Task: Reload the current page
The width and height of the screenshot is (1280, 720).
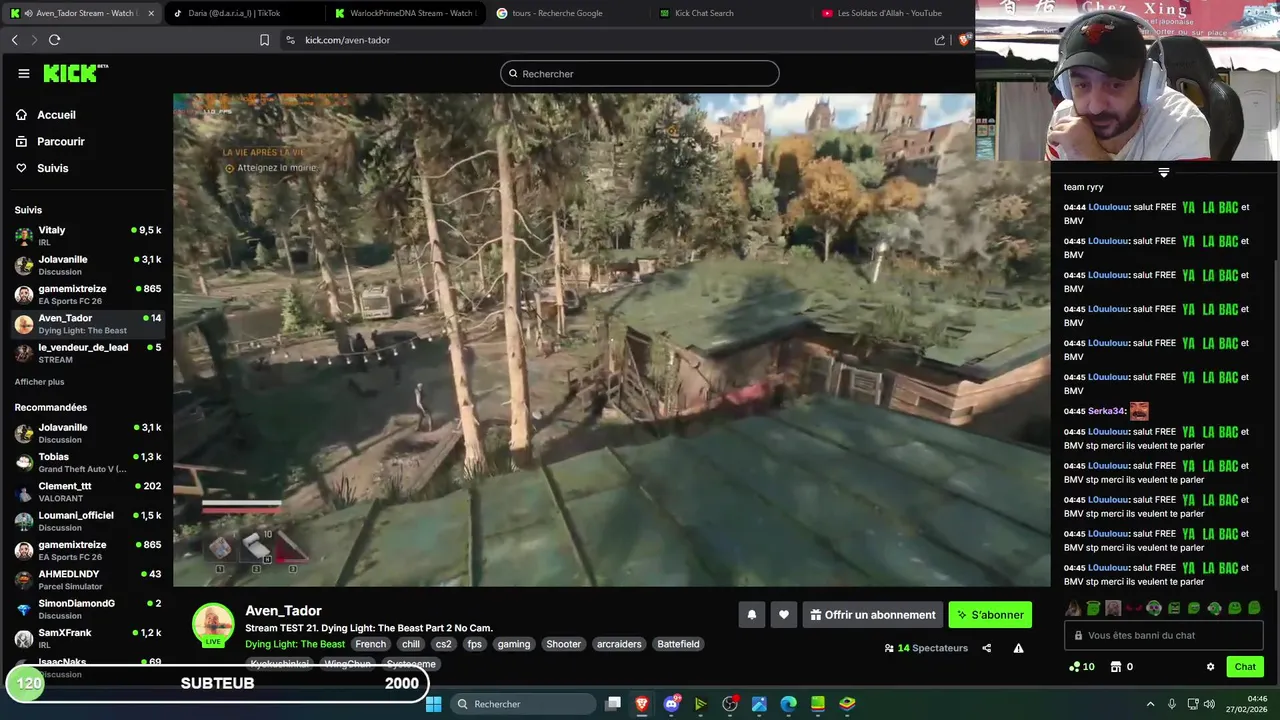Action: coord(54,40)
